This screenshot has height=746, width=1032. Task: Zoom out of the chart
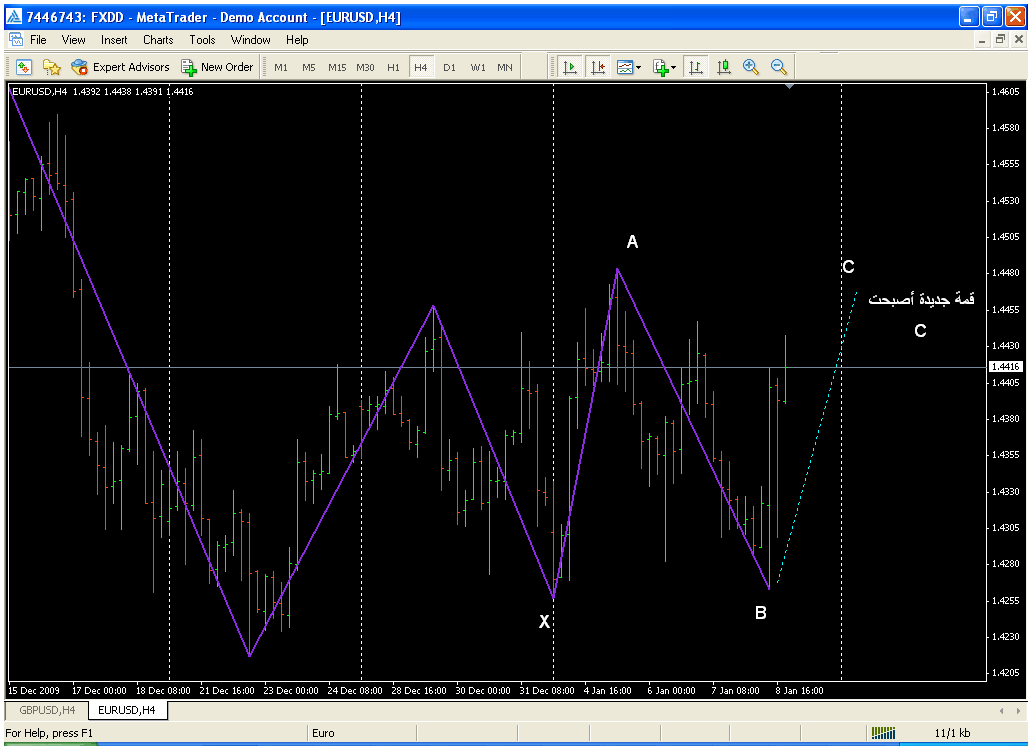coord(779,67)
